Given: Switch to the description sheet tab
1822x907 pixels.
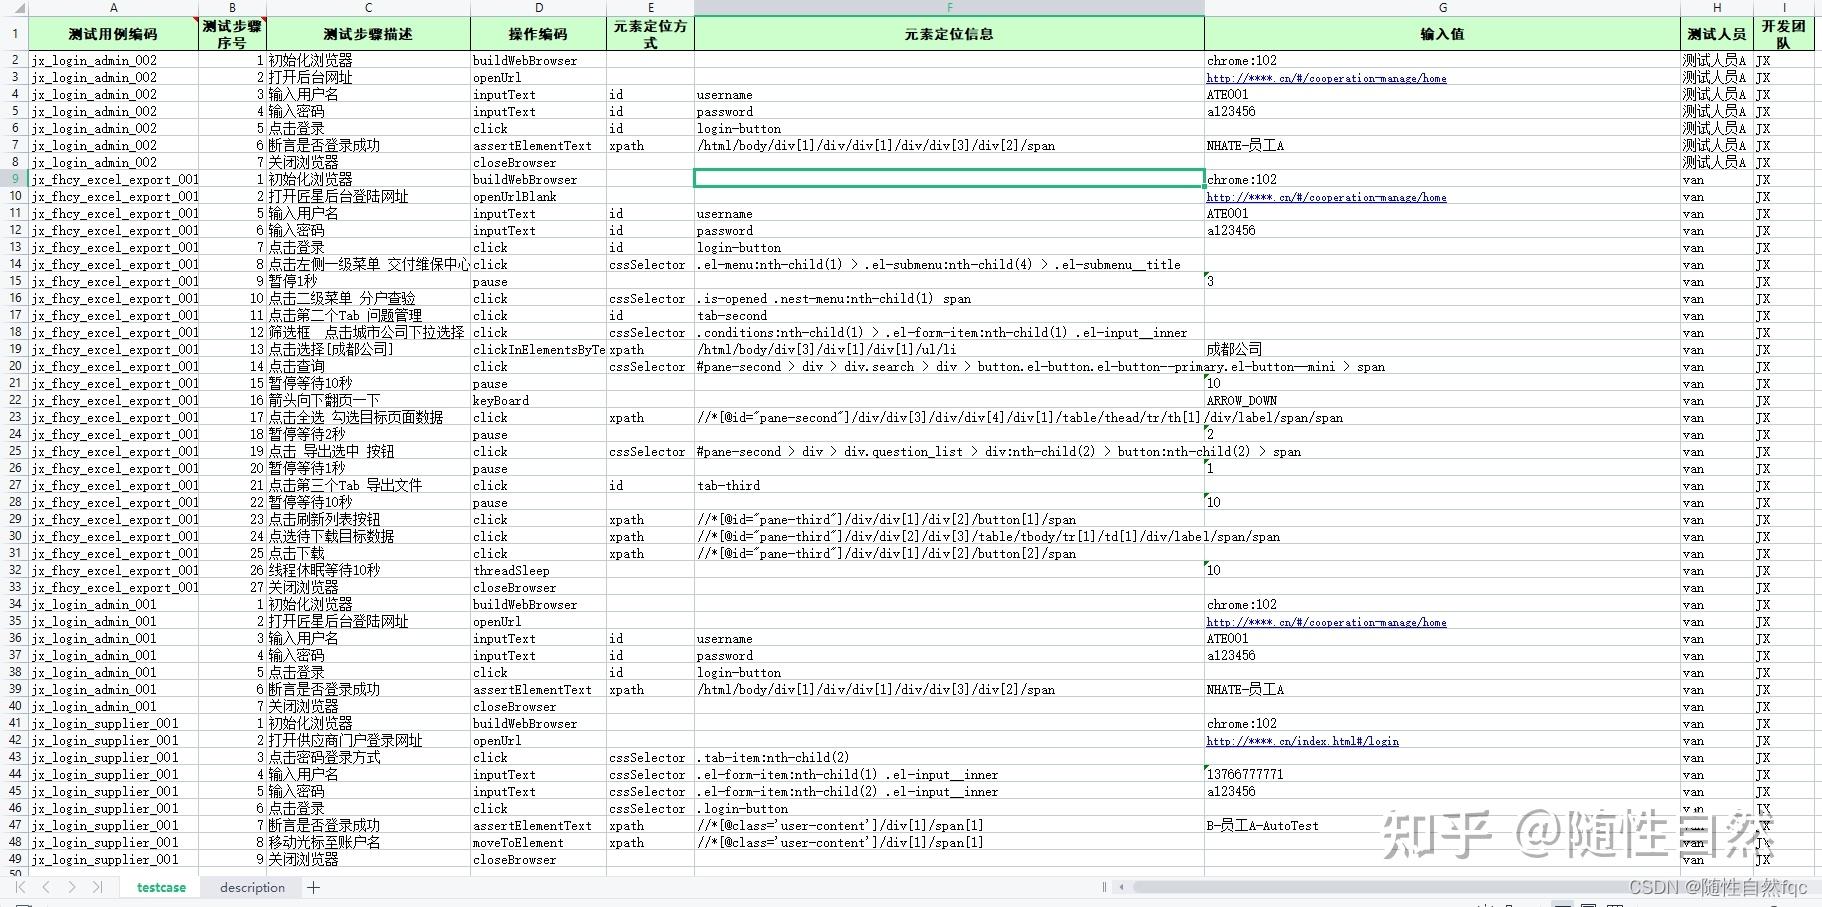Looking at the screenshot, I should pyautogui.click(x=250, y=887).
